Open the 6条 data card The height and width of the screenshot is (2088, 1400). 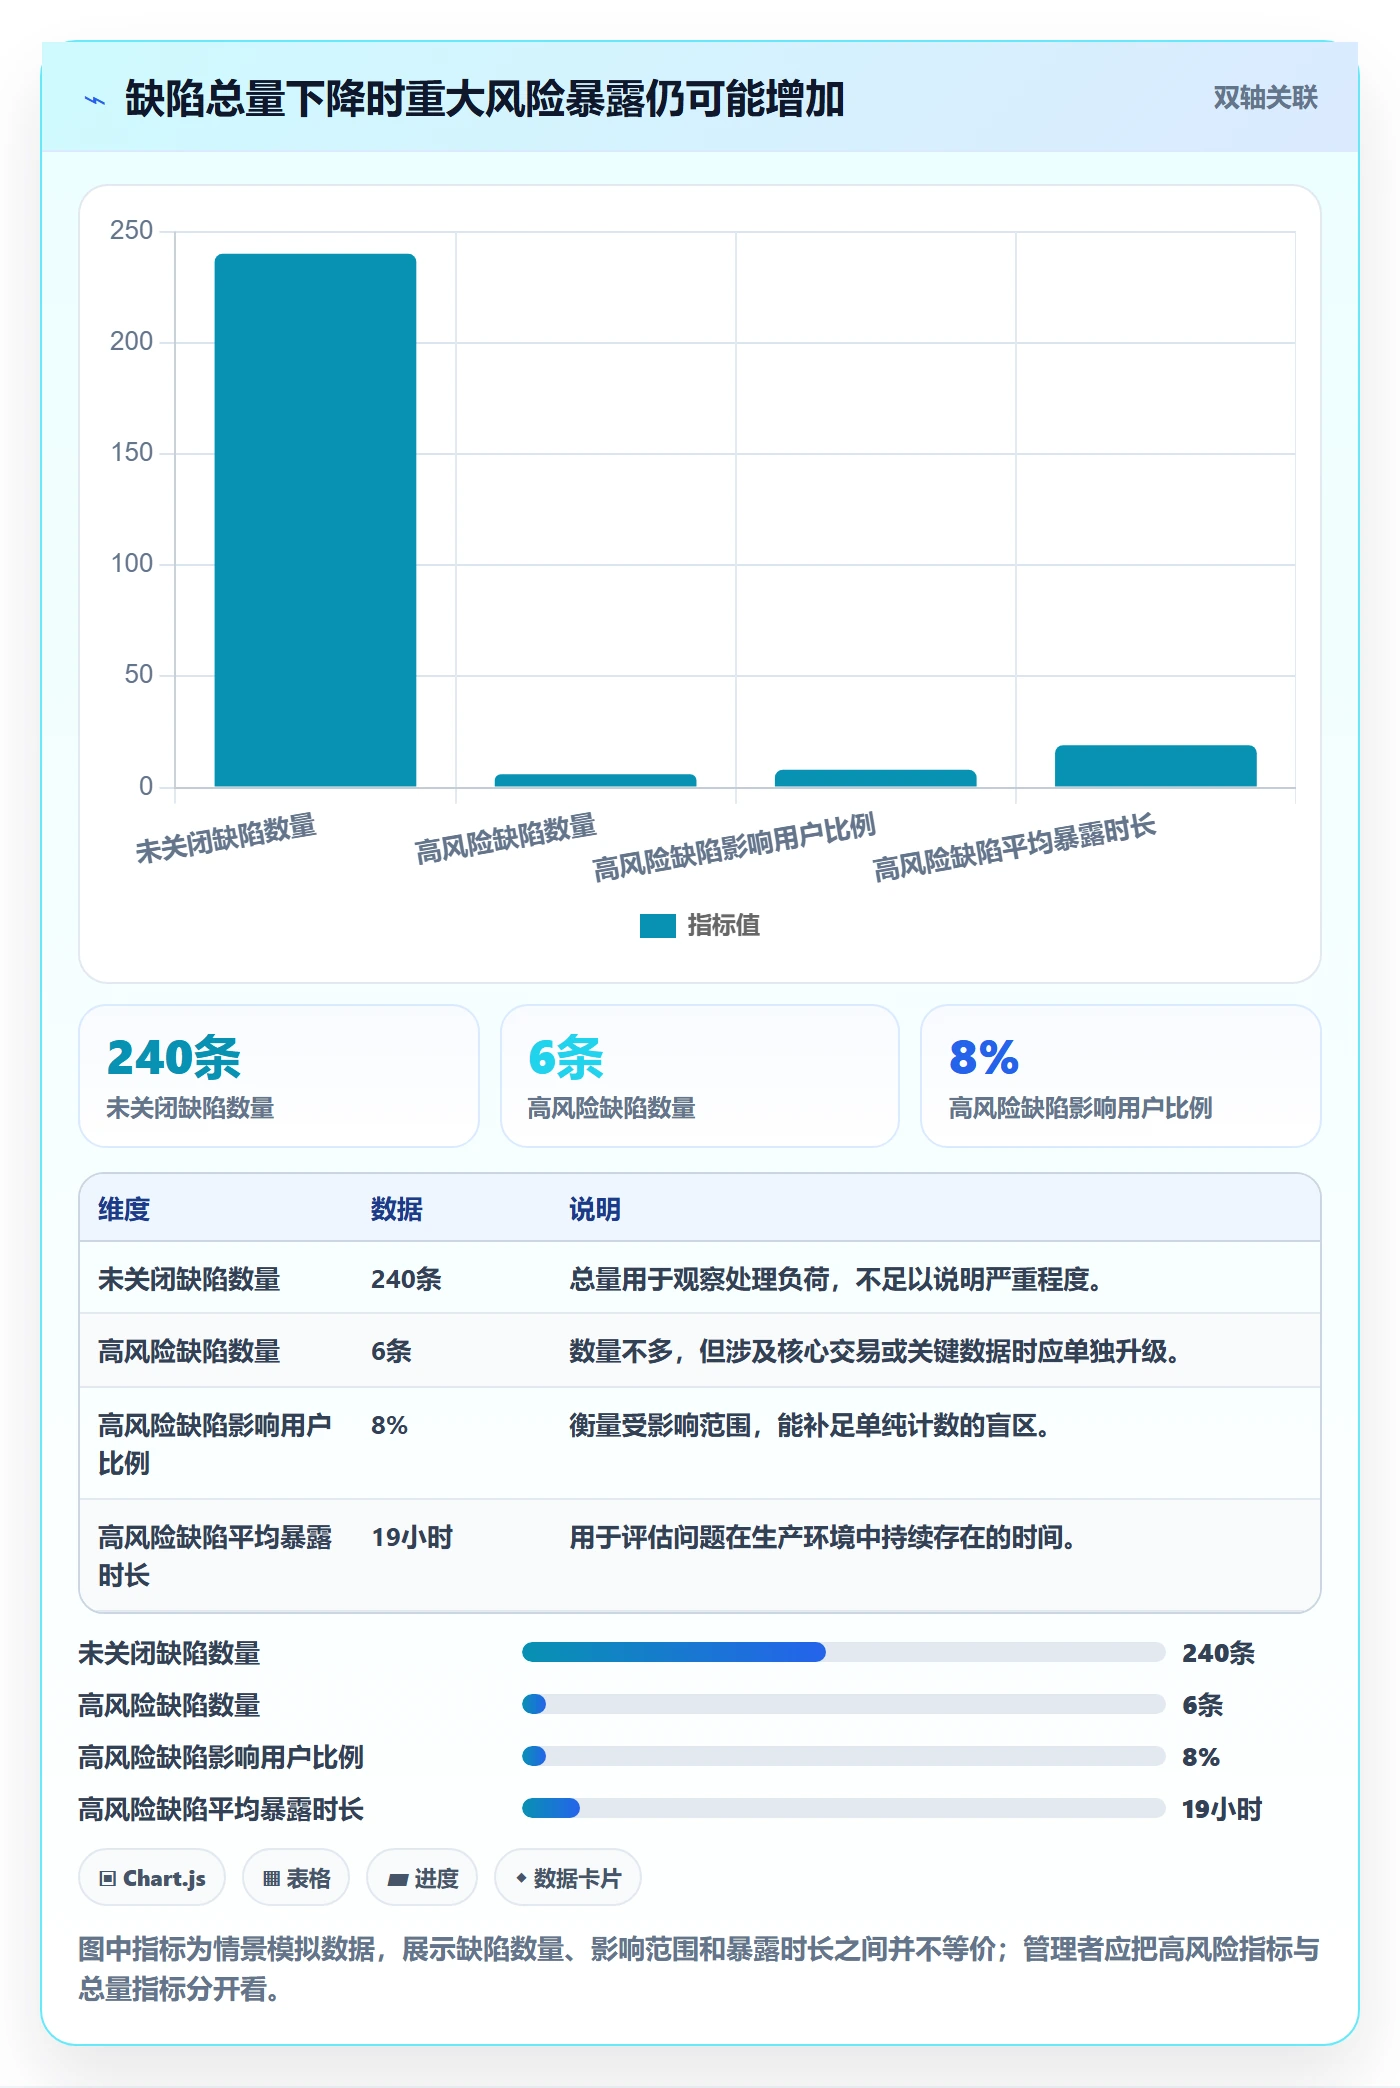click(x=700, y=1076)
